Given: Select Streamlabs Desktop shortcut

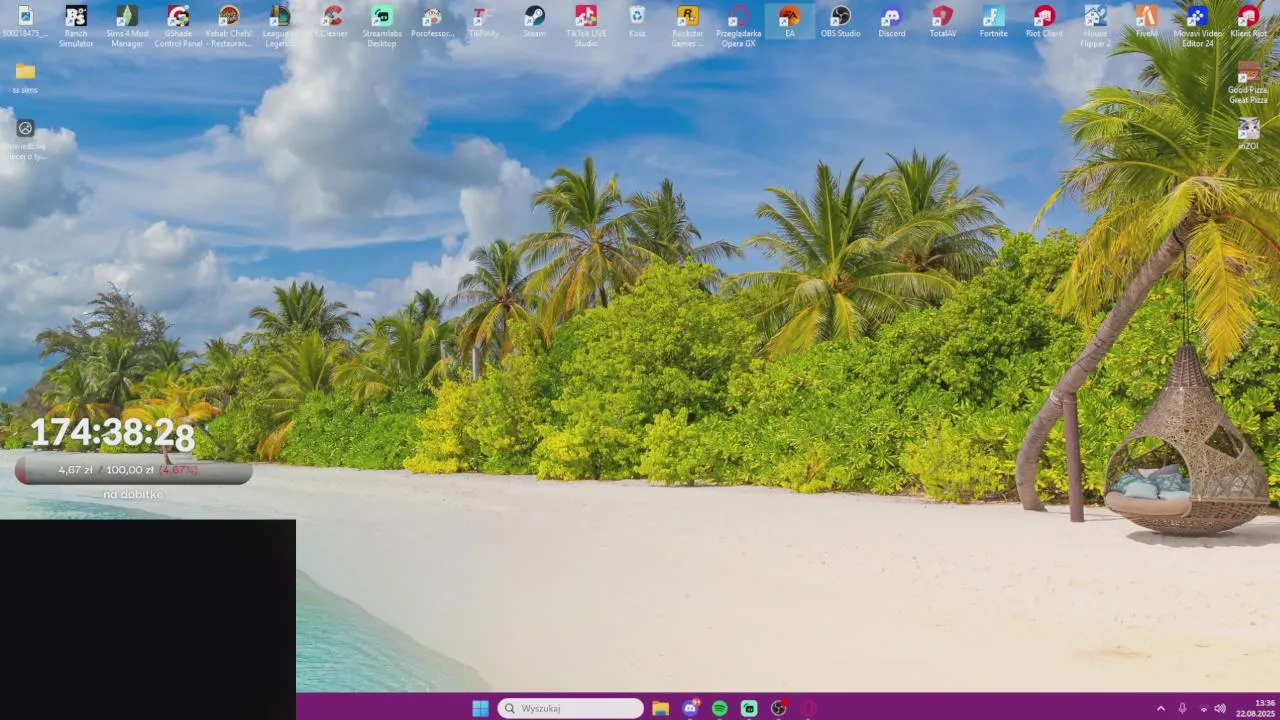Looking at the screenshot, I should (382, 26).
